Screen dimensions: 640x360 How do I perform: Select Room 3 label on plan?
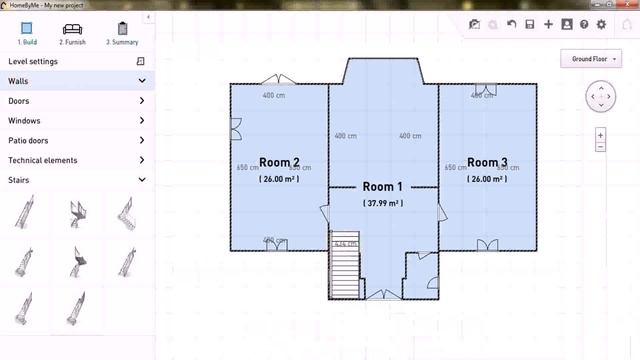click(487, 162)
